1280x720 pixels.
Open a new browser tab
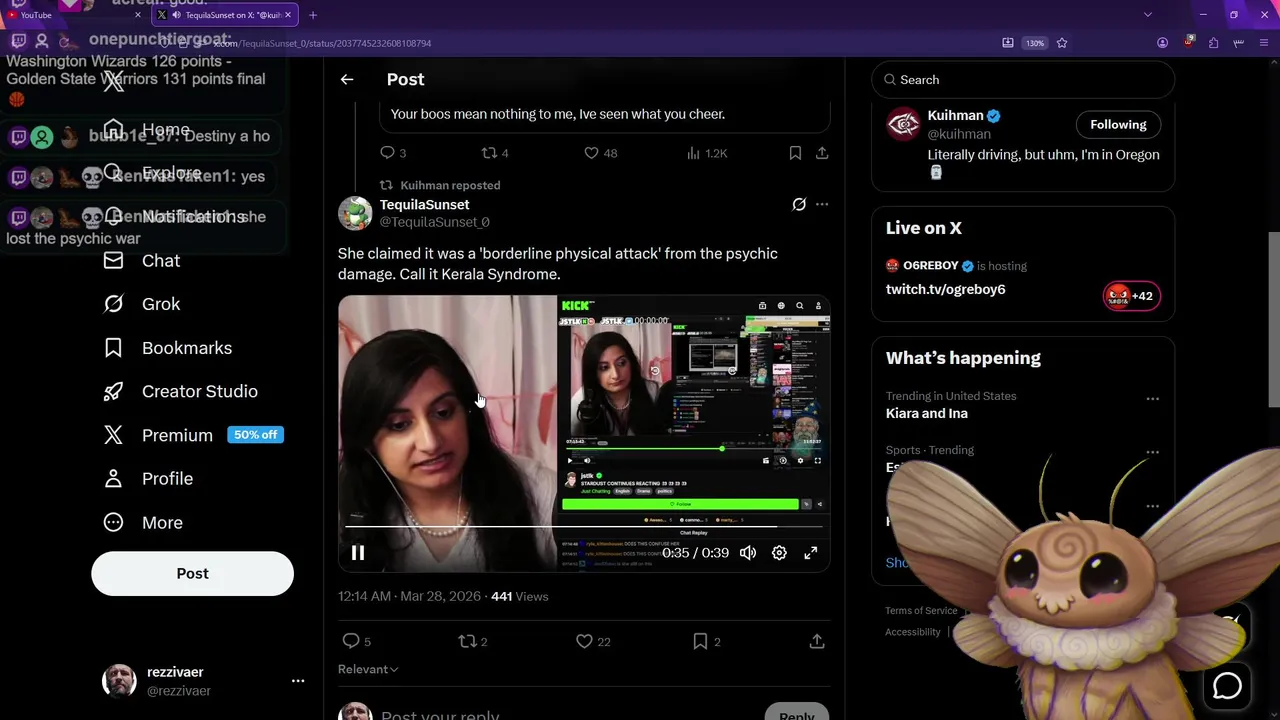[313, 15]
